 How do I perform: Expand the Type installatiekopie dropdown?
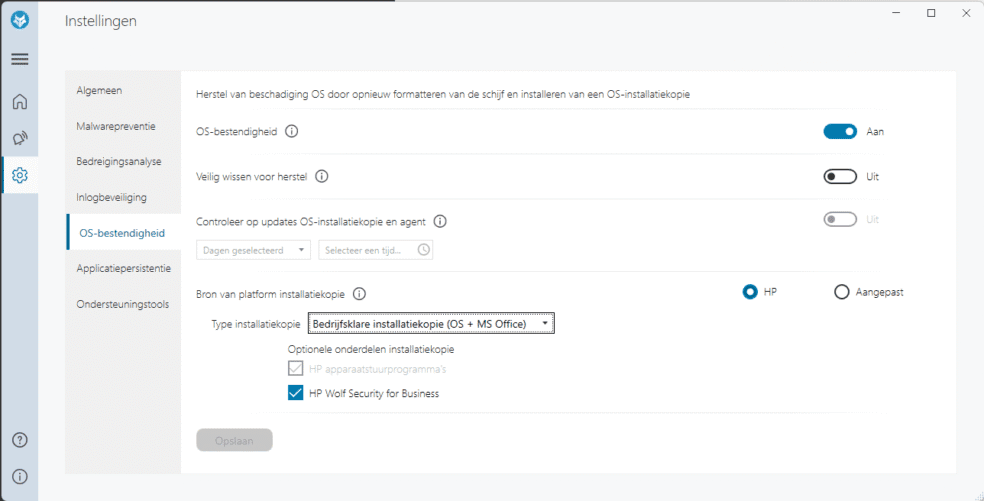pyautogui.click(x=431, y=323)
